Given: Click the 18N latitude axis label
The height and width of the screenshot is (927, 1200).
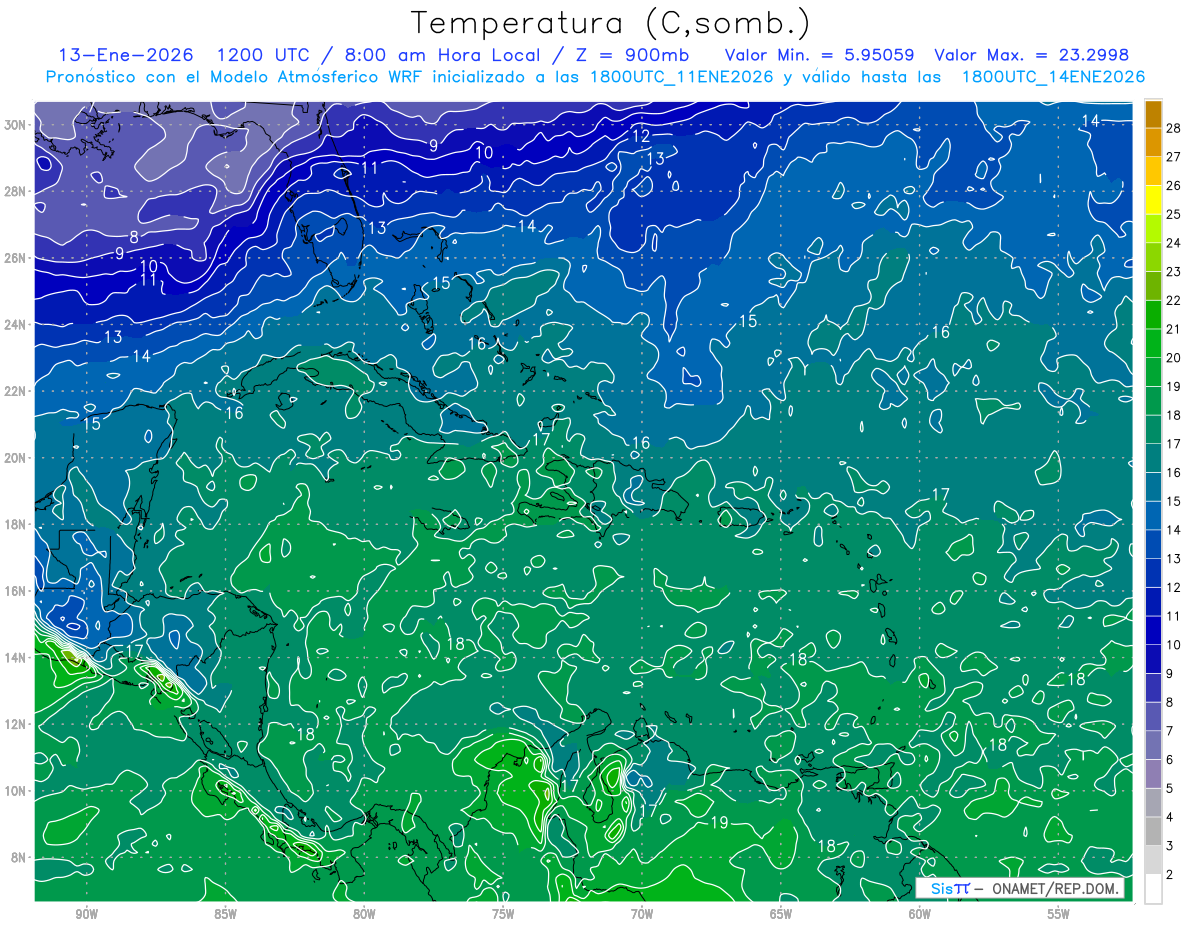Looking at the screenshot, I should click(x=17, y=524).
